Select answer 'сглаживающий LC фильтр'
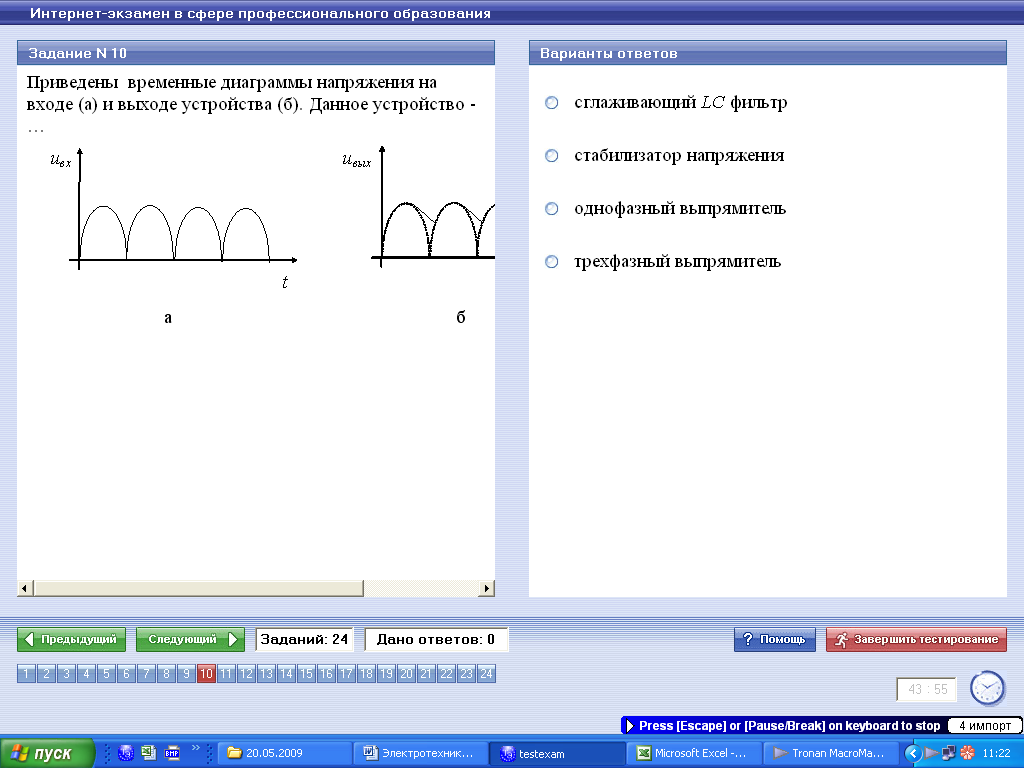The width and height of the screenshot is (1024, 768). coord(552,103)
